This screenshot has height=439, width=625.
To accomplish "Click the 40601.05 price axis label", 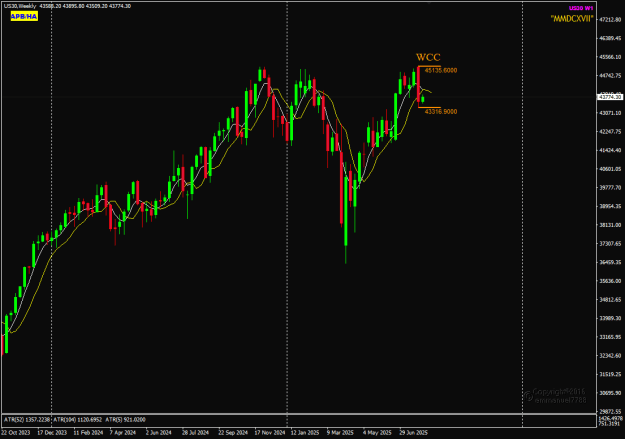I will pyautogui.click(x=610, y=169).
